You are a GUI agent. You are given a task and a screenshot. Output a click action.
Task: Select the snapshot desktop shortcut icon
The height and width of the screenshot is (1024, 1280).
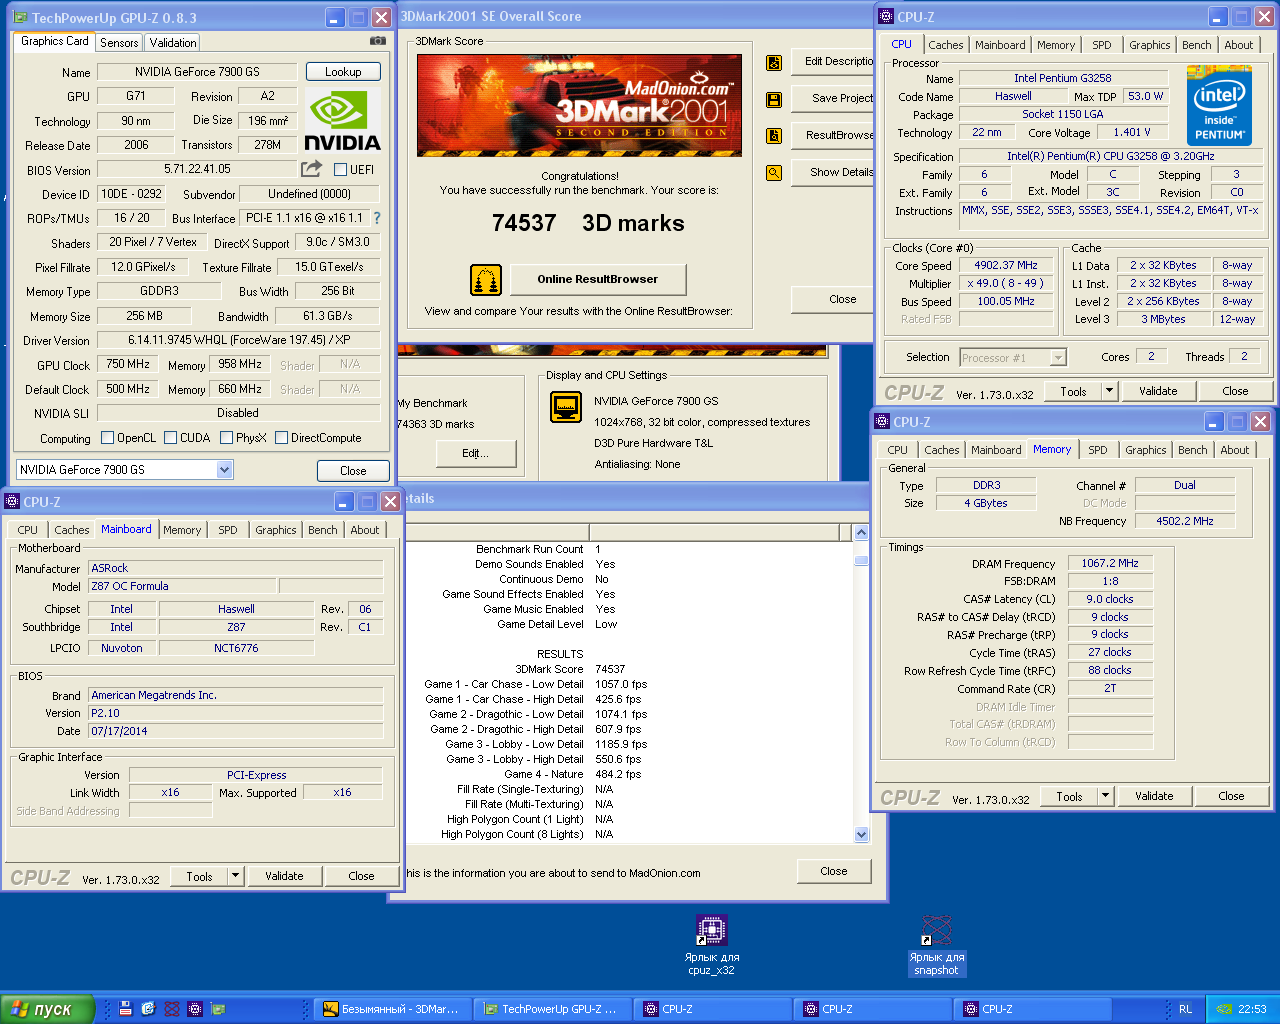coord(936,930)
